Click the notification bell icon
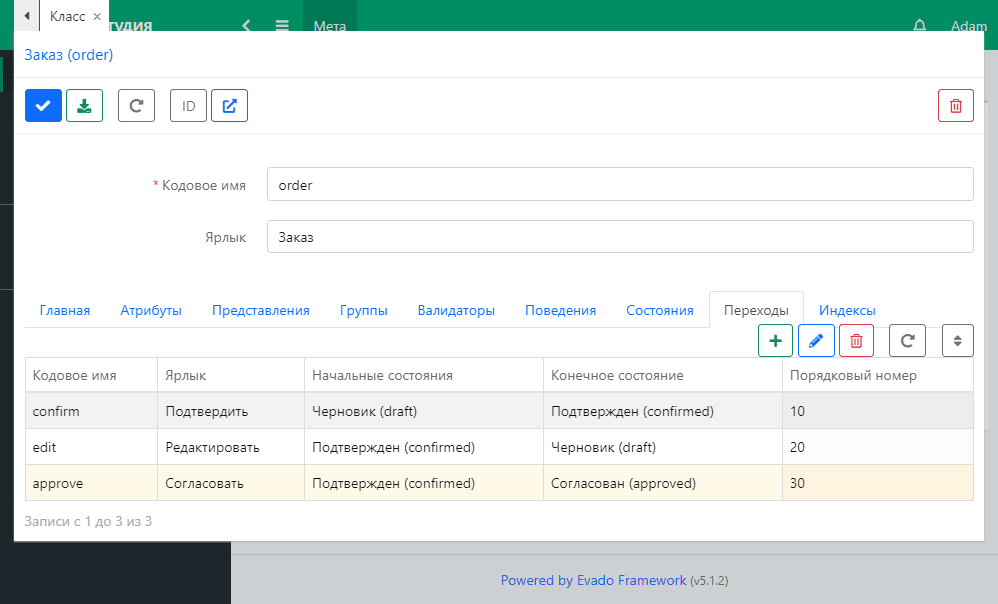998x604 pixels. pyautogui.click(x=920, y=25)
